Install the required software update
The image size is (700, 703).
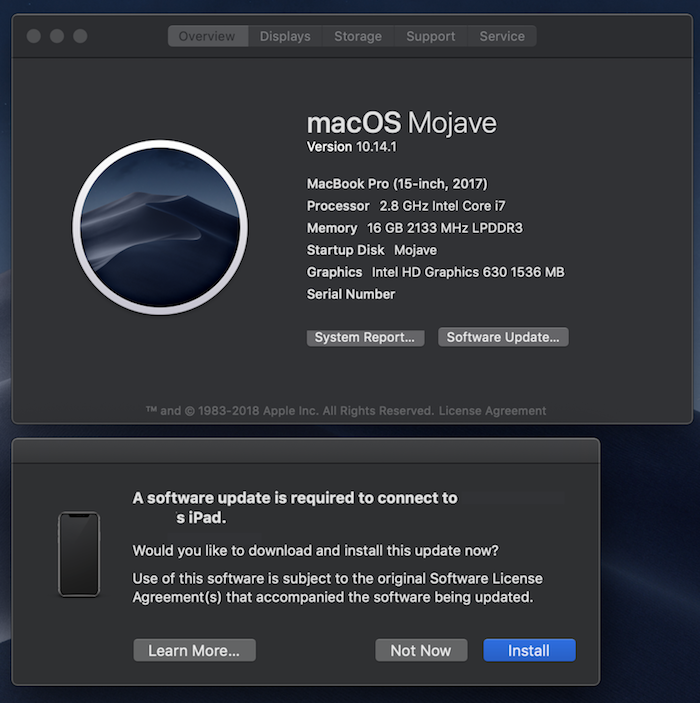[x=529, y=650]
